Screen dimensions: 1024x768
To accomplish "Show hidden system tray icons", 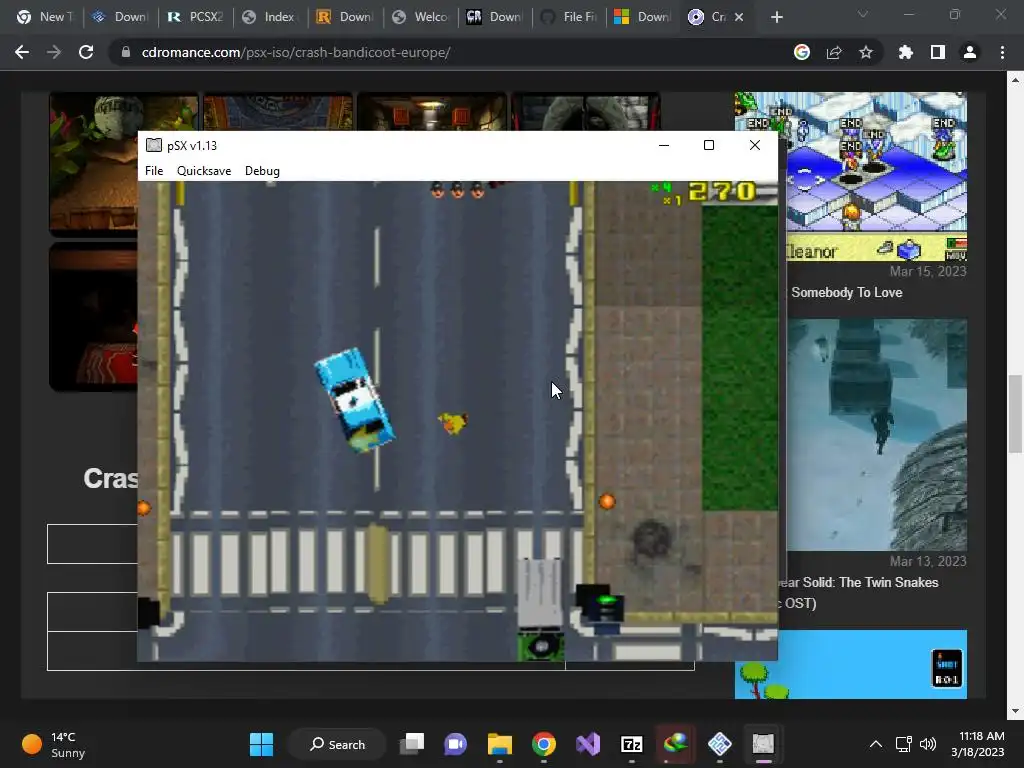I will 876,744.
